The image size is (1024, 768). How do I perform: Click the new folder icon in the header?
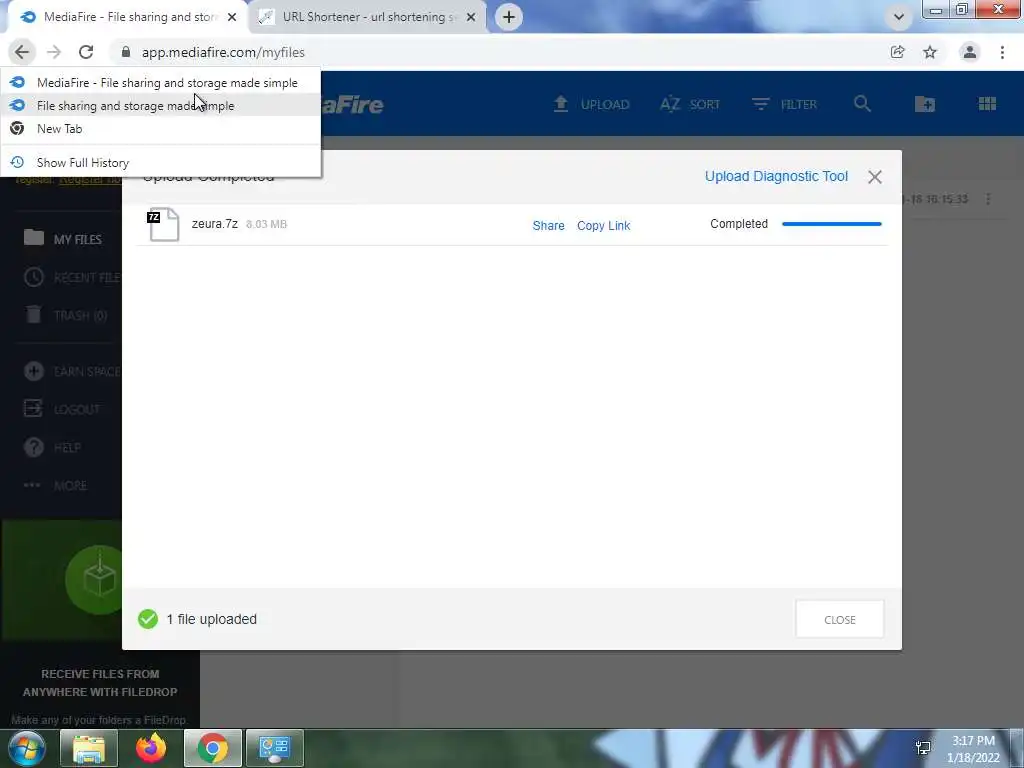pyautogui.click(x=925, y=104)
